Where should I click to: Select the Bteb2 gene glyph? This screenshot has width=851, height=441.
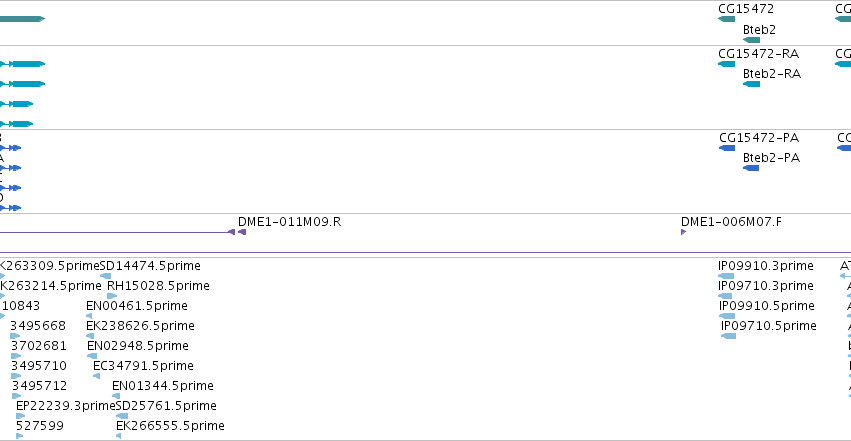[x=751, y=40]
